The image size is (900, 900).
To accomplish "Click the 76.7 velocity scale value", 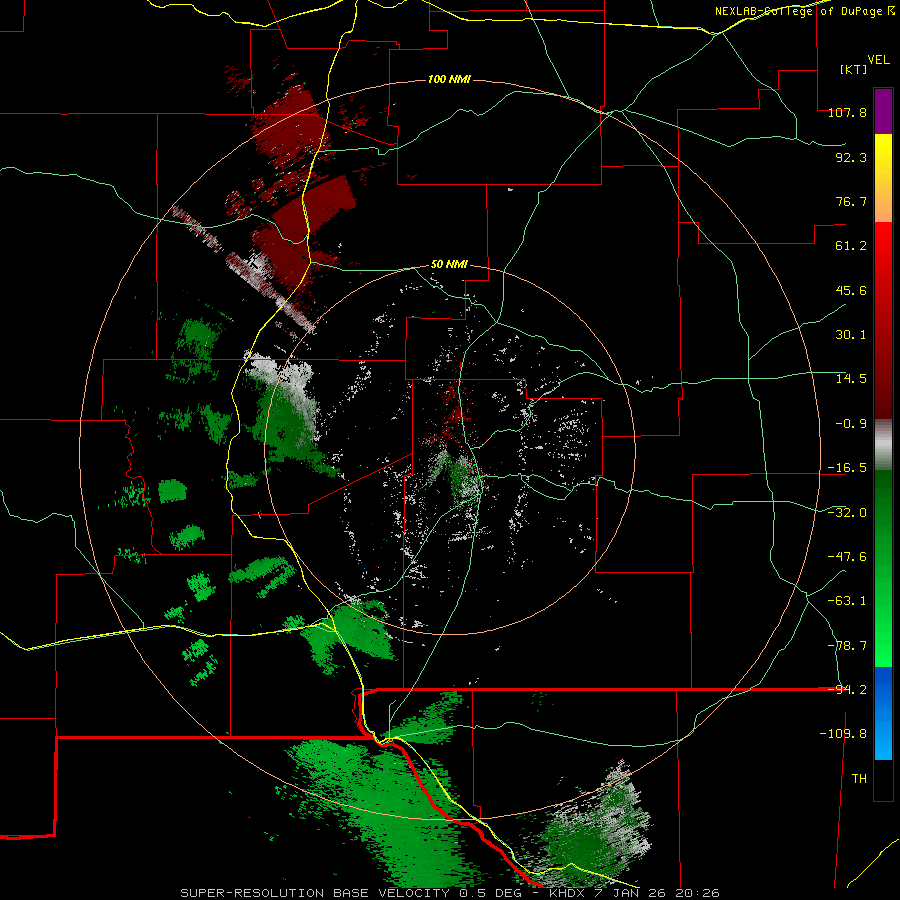I will pos(851,201).
